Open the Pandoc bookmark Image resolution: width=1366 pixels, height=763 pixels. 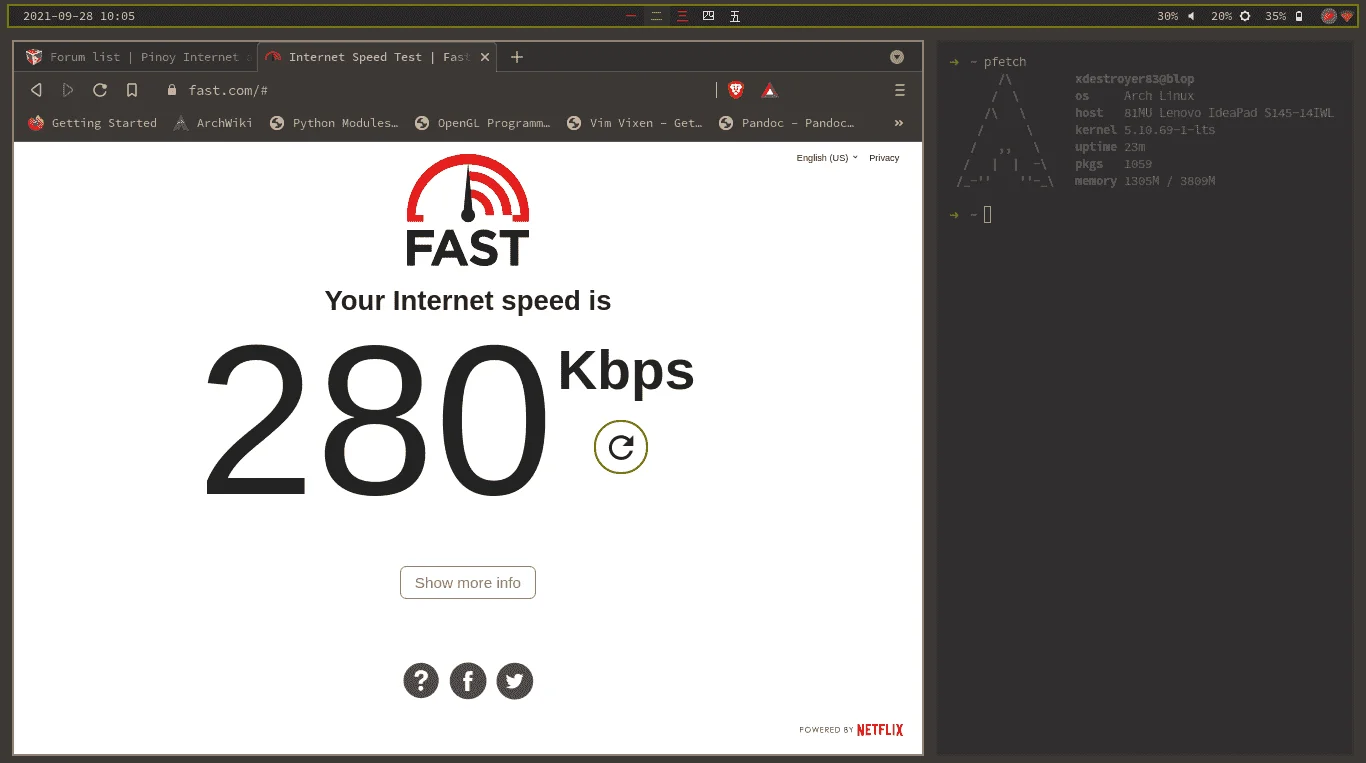[786, 123]
